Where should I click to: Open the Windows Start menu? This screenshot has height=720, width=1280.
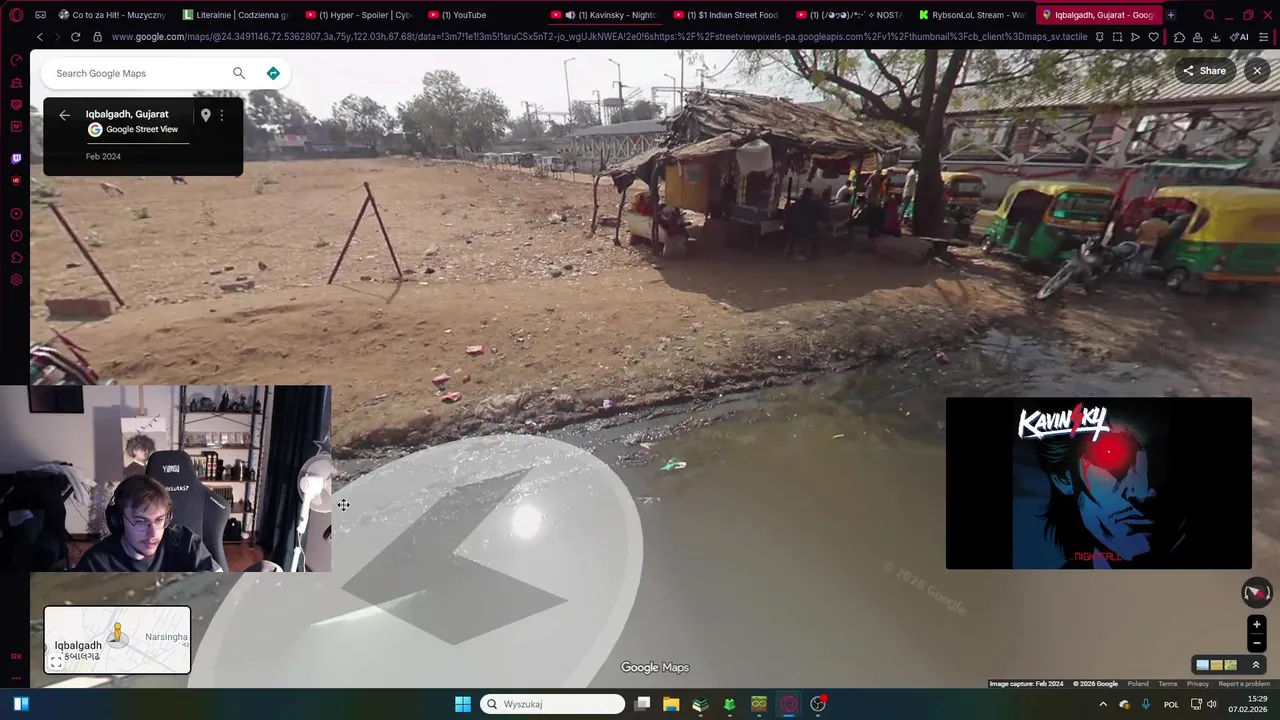point(463,704)
